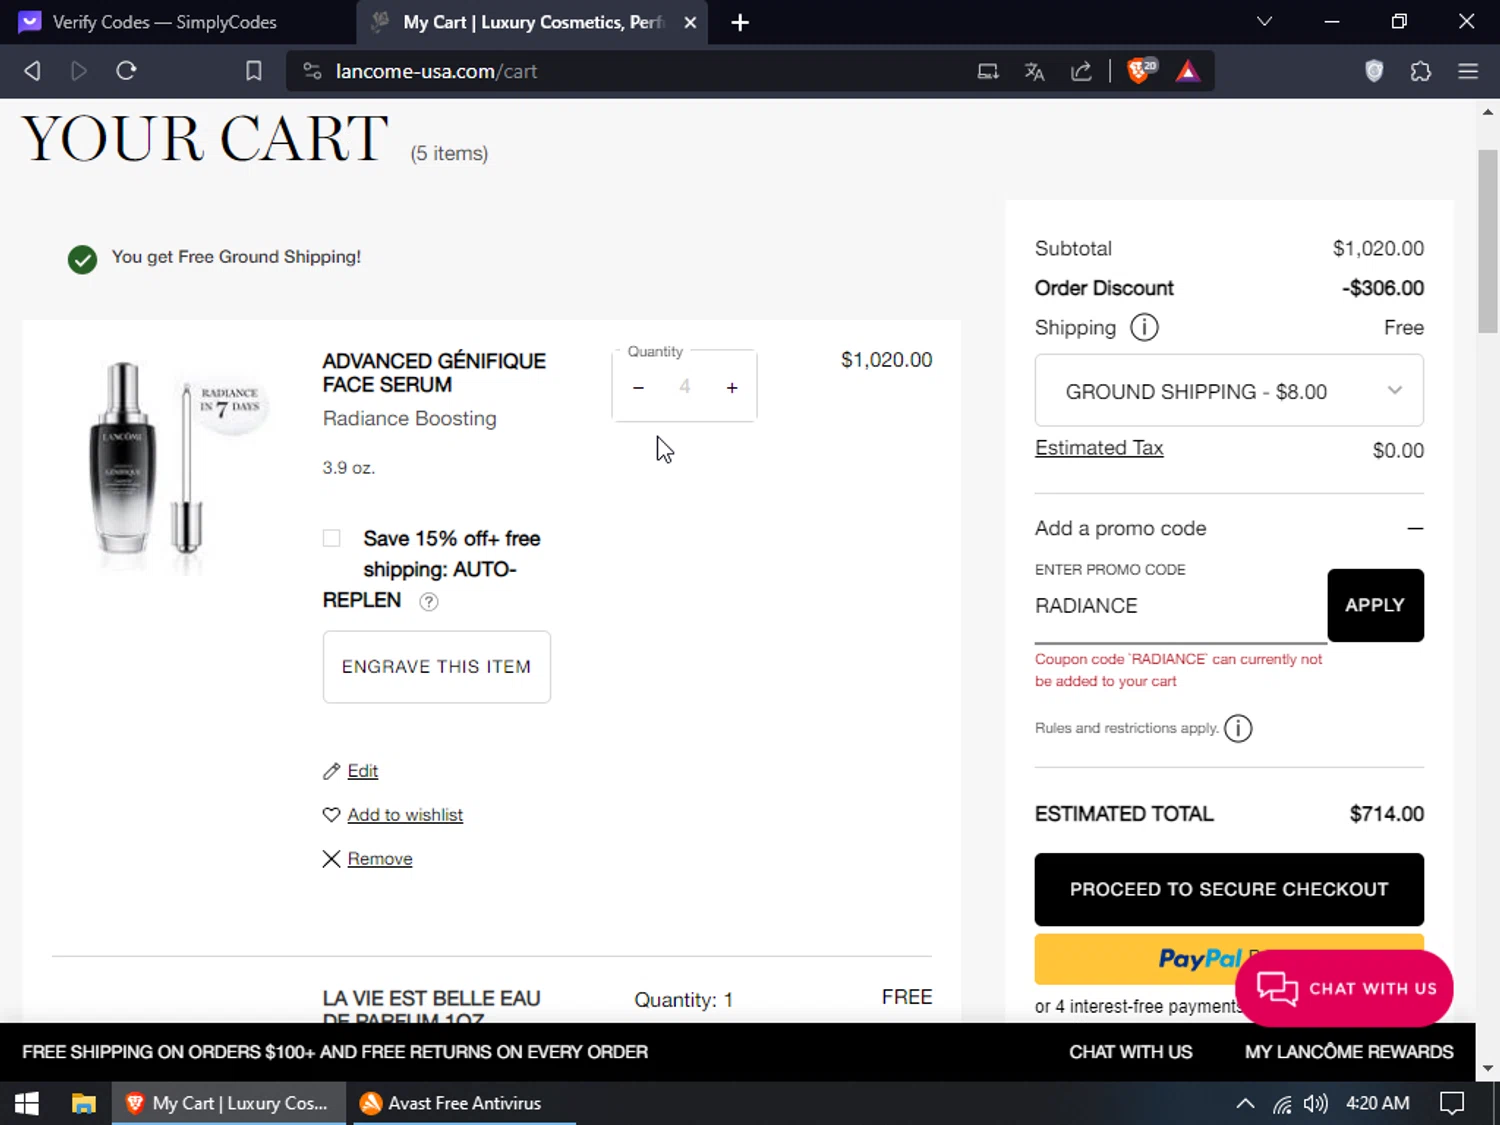Click the share page icon
Image resolution: width=1500 pixels, height=1125 pixels.
[1081, 71]
